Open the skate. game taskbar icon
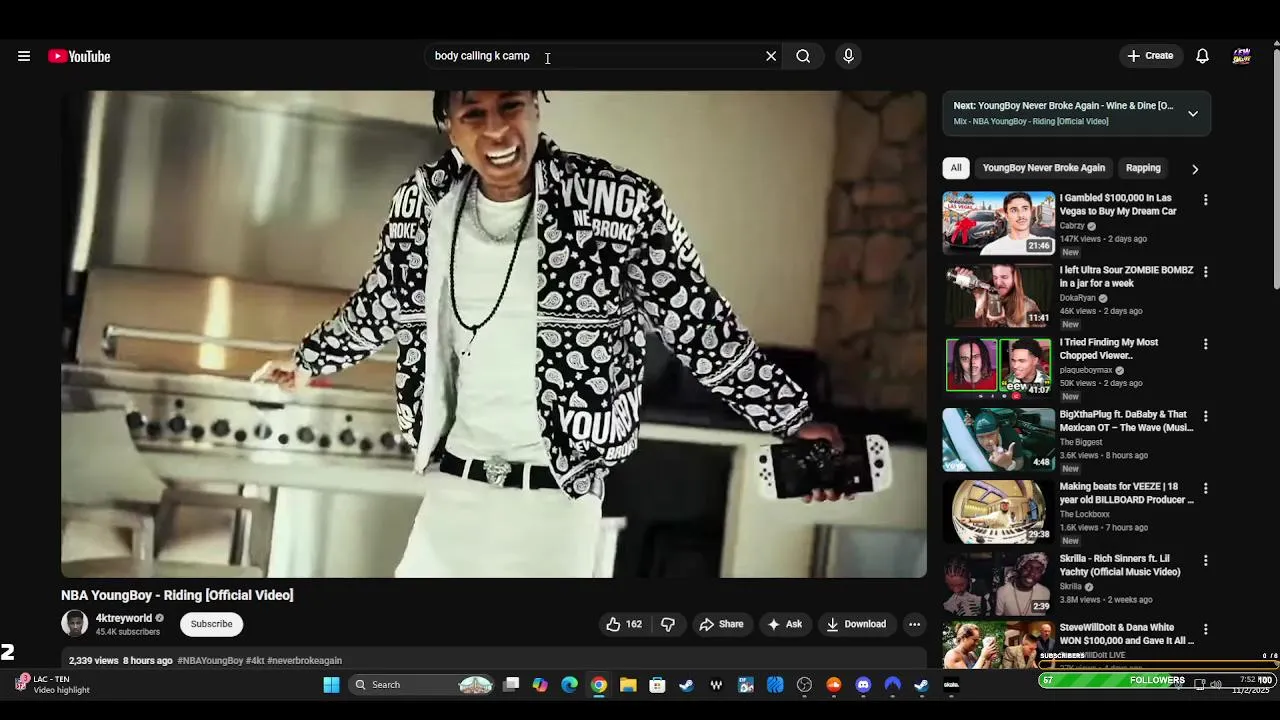Image resolution: width=1280 pixels, height=720 pixels. click(x=951, y=685)
